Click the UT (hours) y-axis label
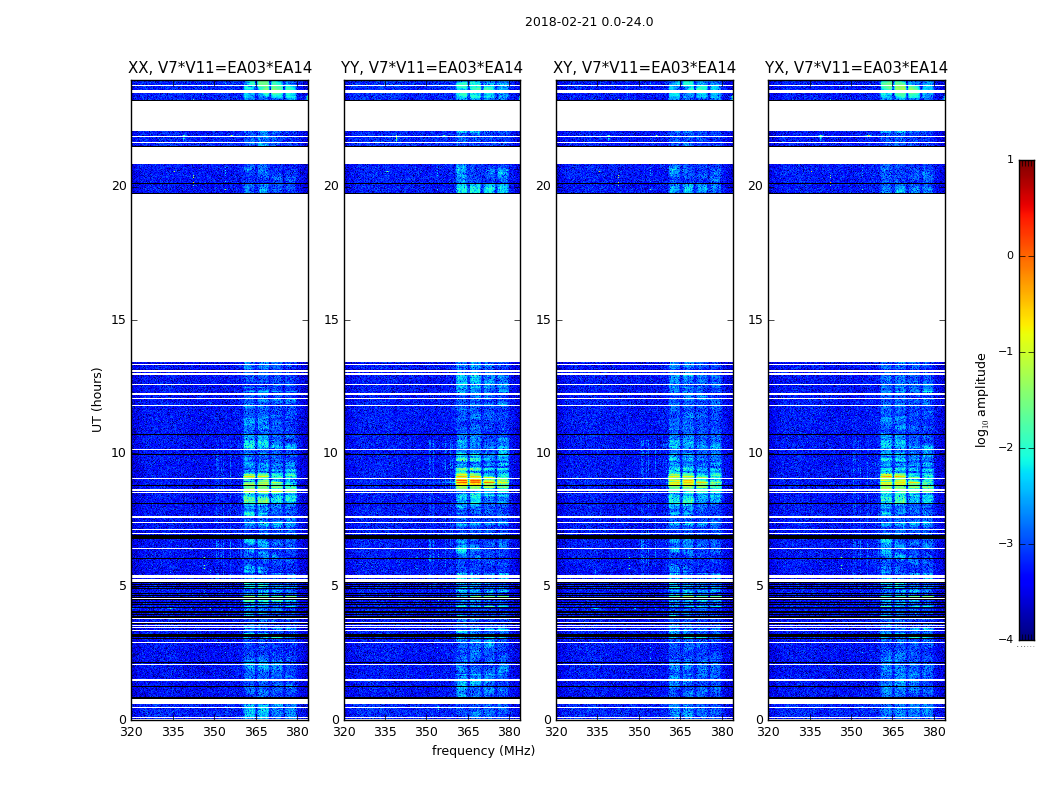The image size is (1050, 800). point(97,399)
